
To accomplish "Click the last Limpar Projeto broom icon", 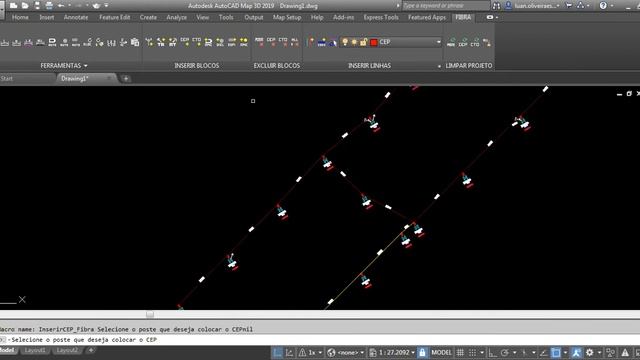I will [487, 42].
